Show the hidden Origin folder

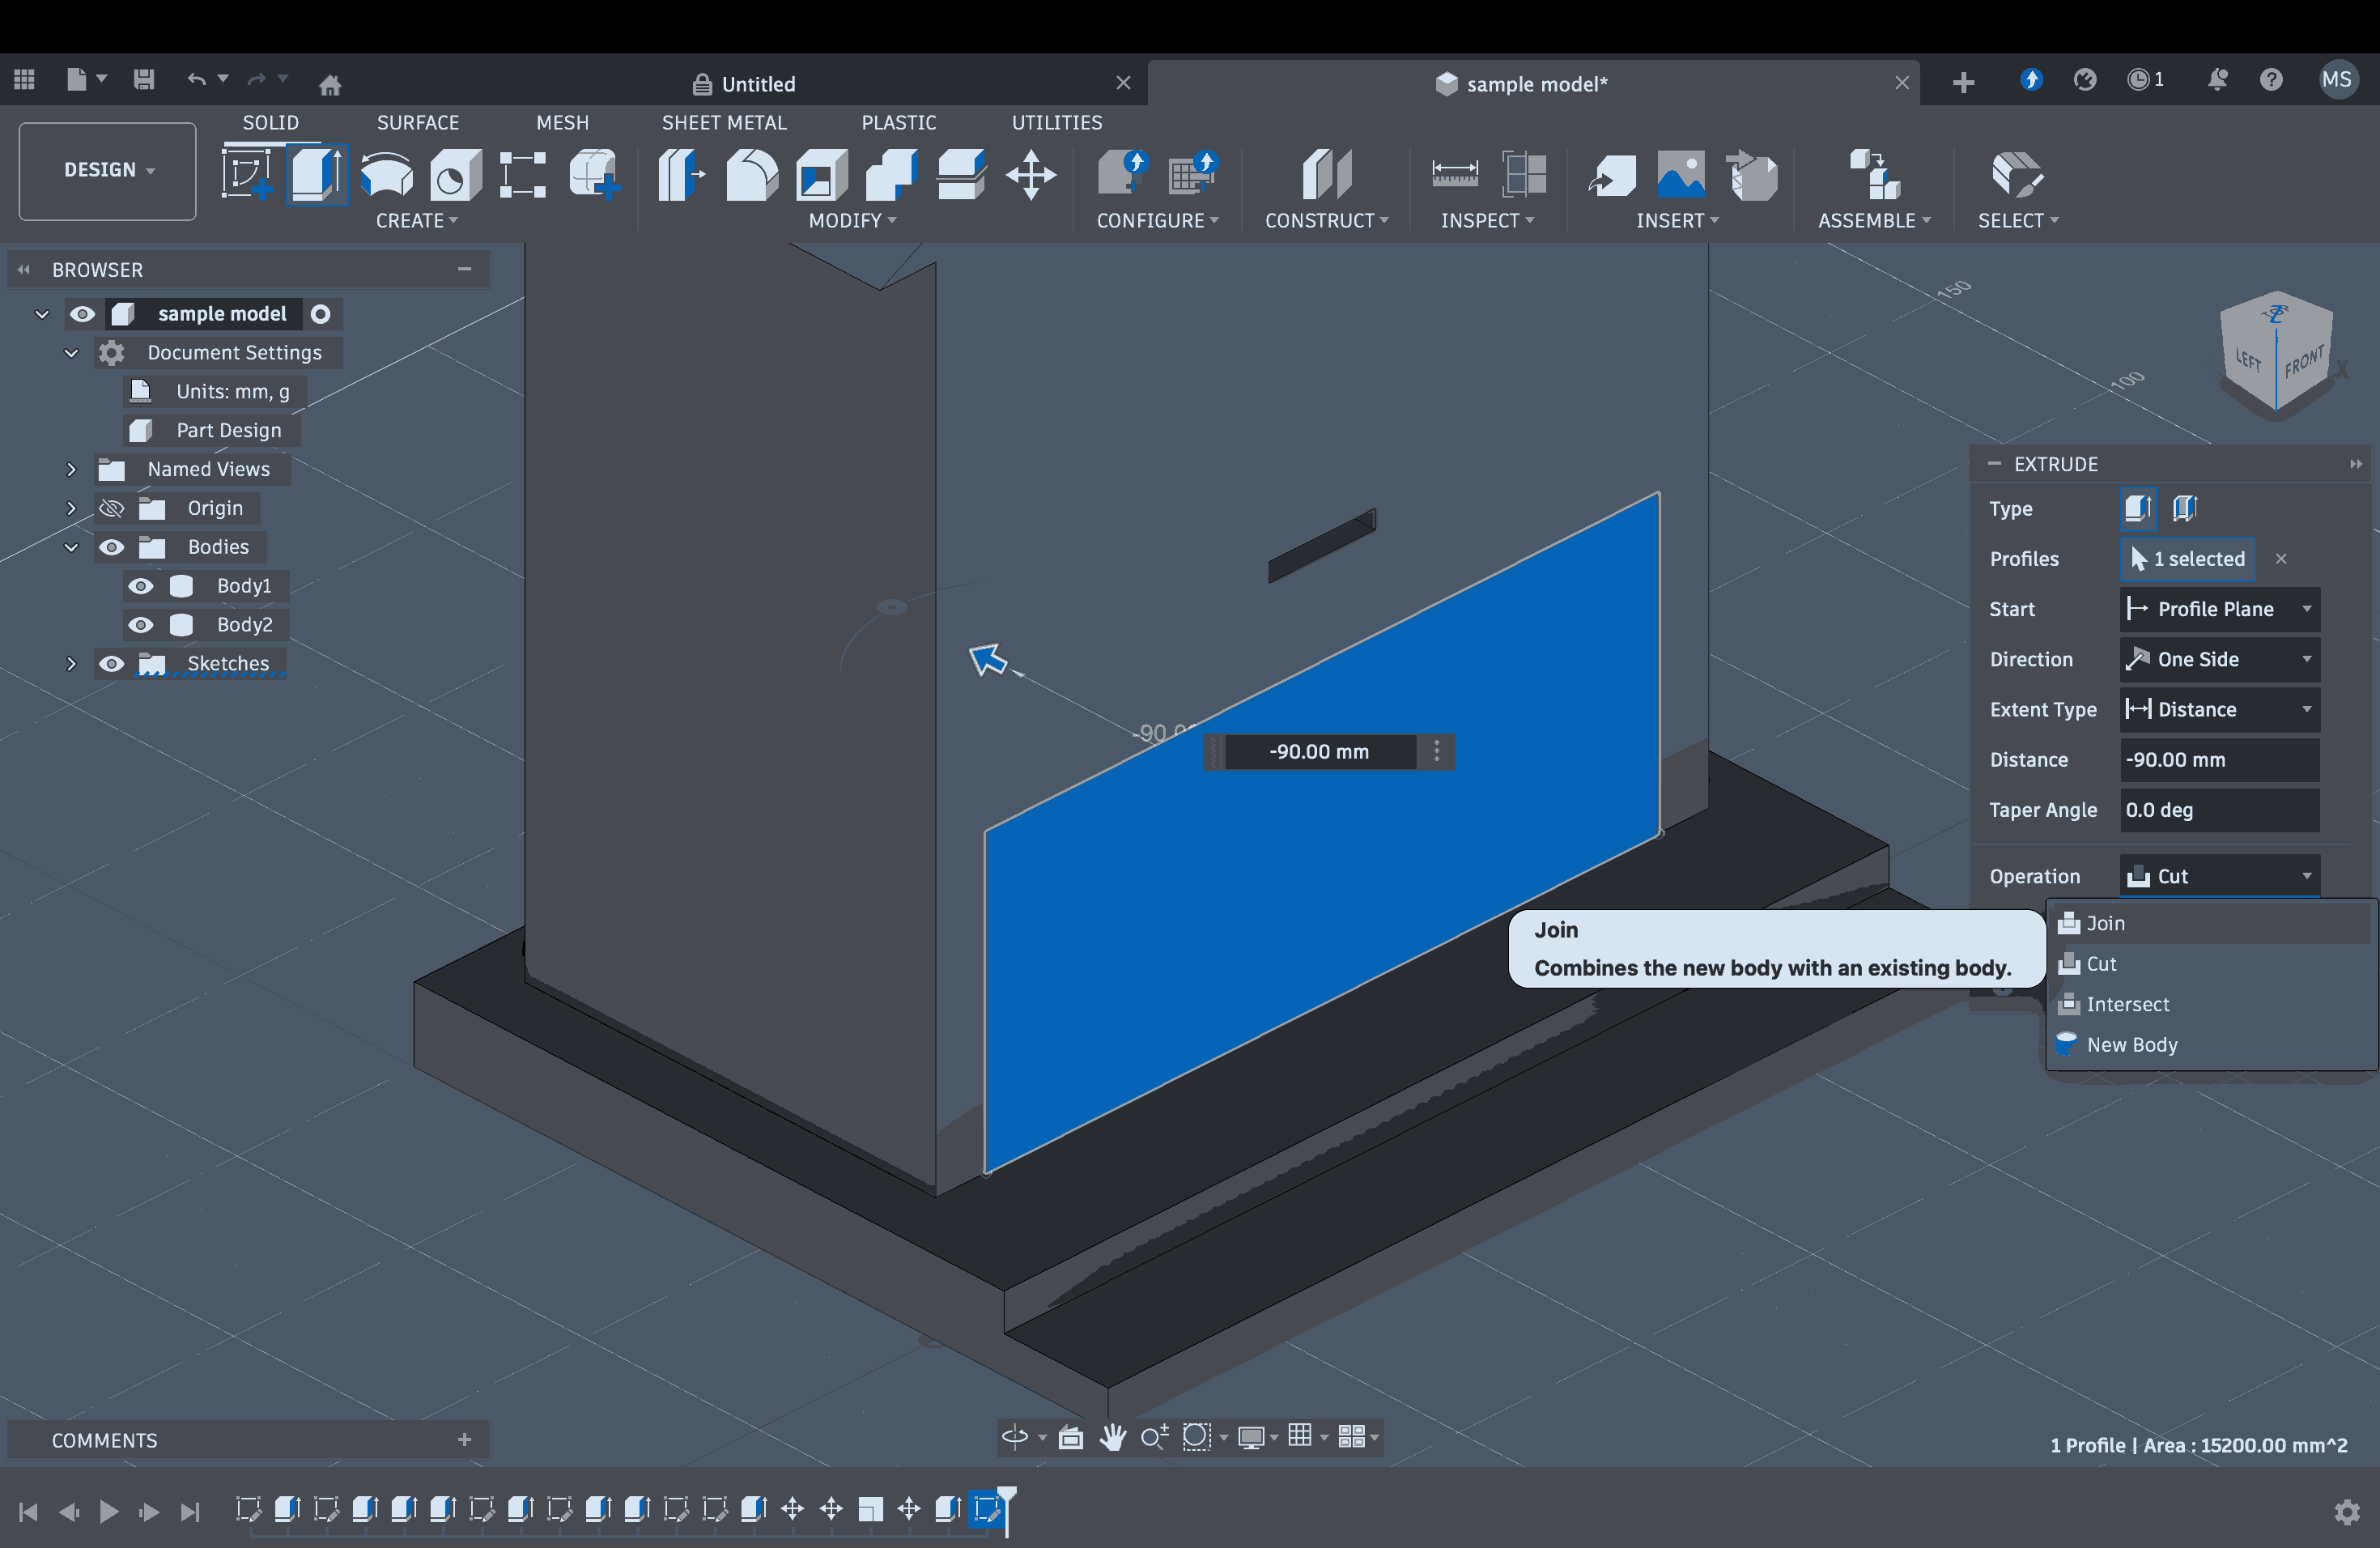tap(111, 508)
